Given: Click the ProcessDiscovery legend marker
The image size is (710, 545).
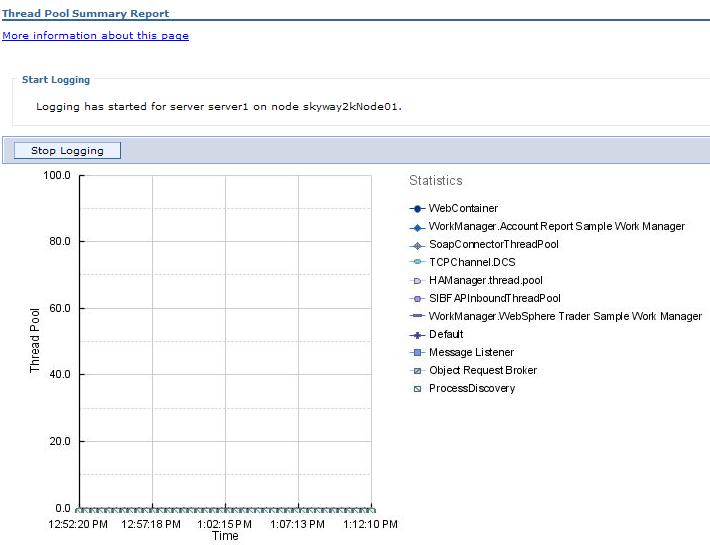Looking at the screenshot, I should point(417,388).
